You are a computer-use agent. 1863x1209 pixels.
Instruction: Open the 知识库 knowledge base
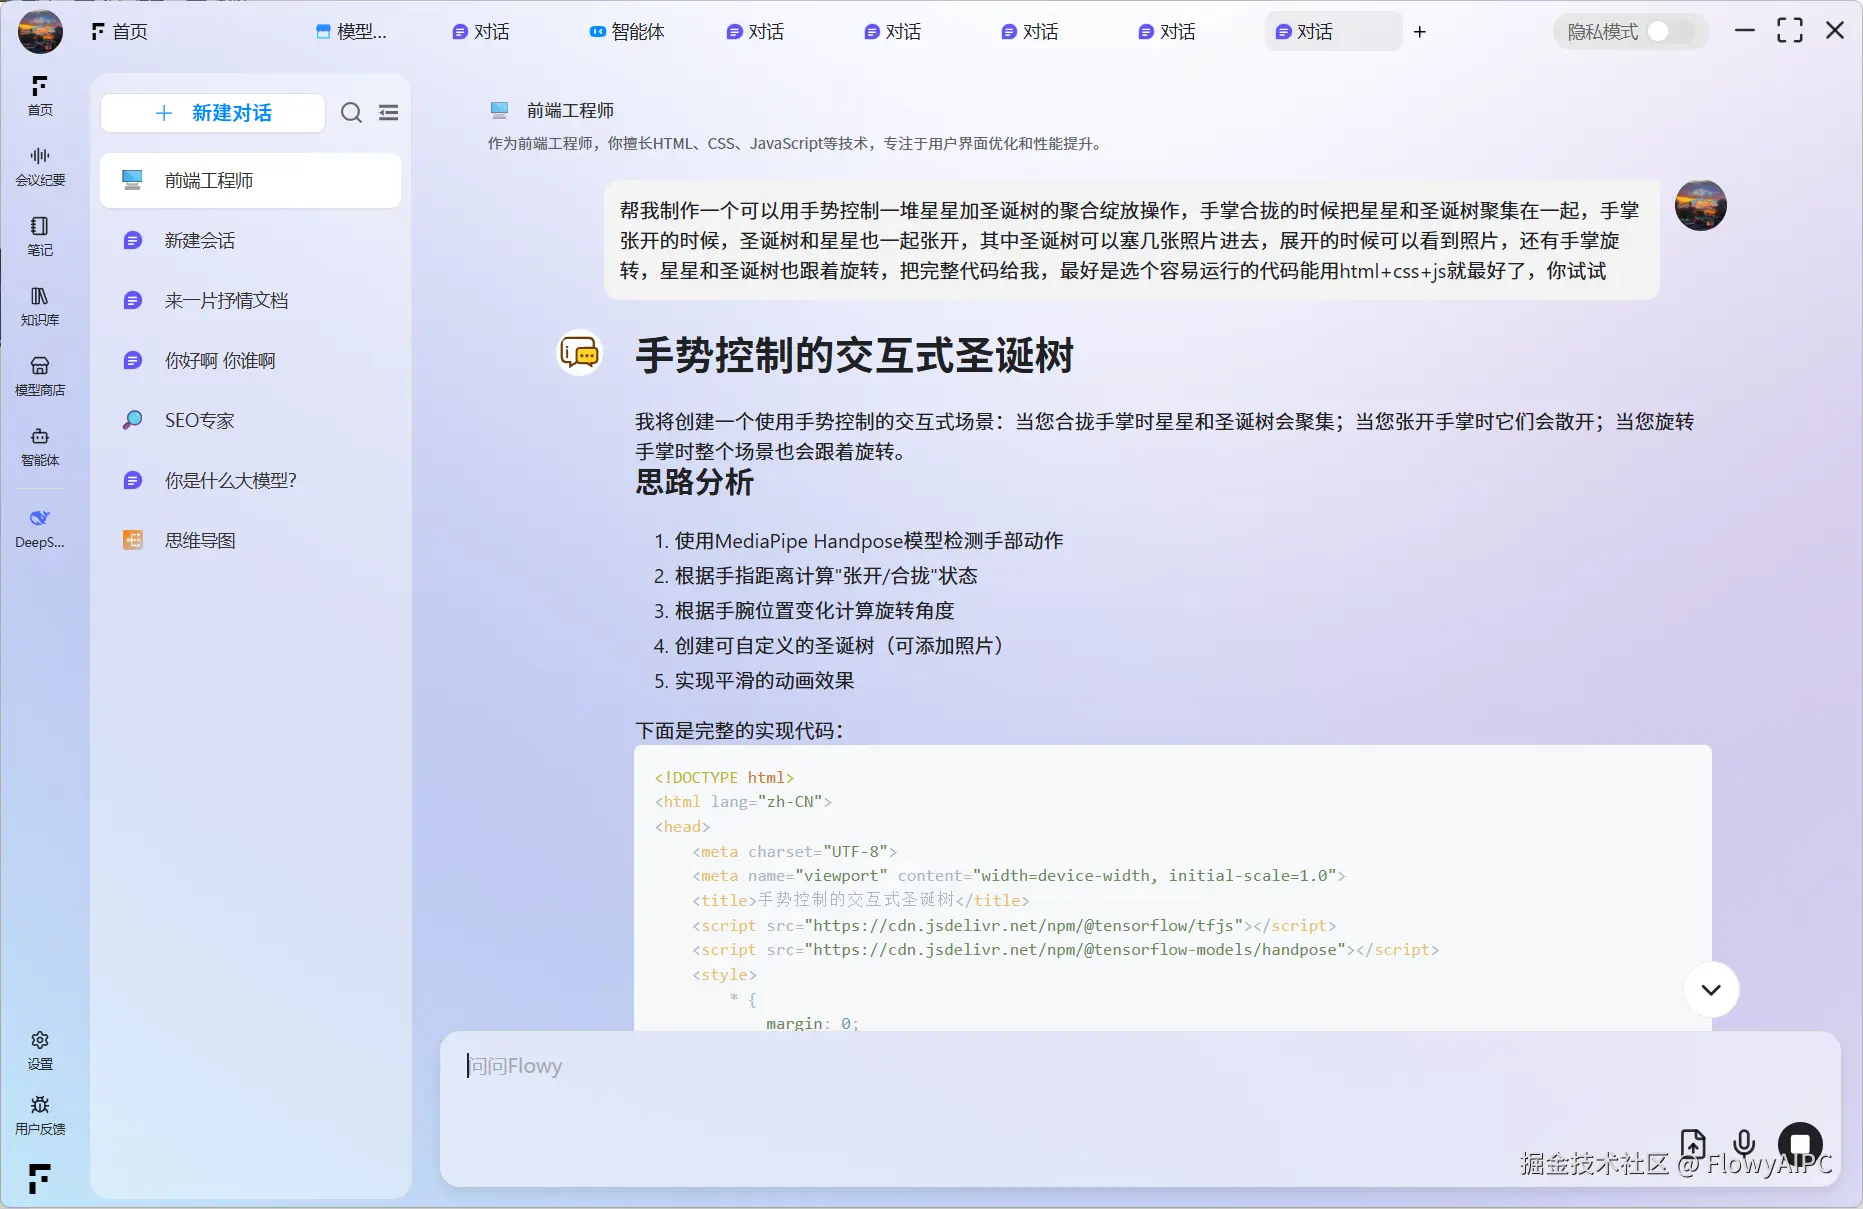(x=40, y=306)
